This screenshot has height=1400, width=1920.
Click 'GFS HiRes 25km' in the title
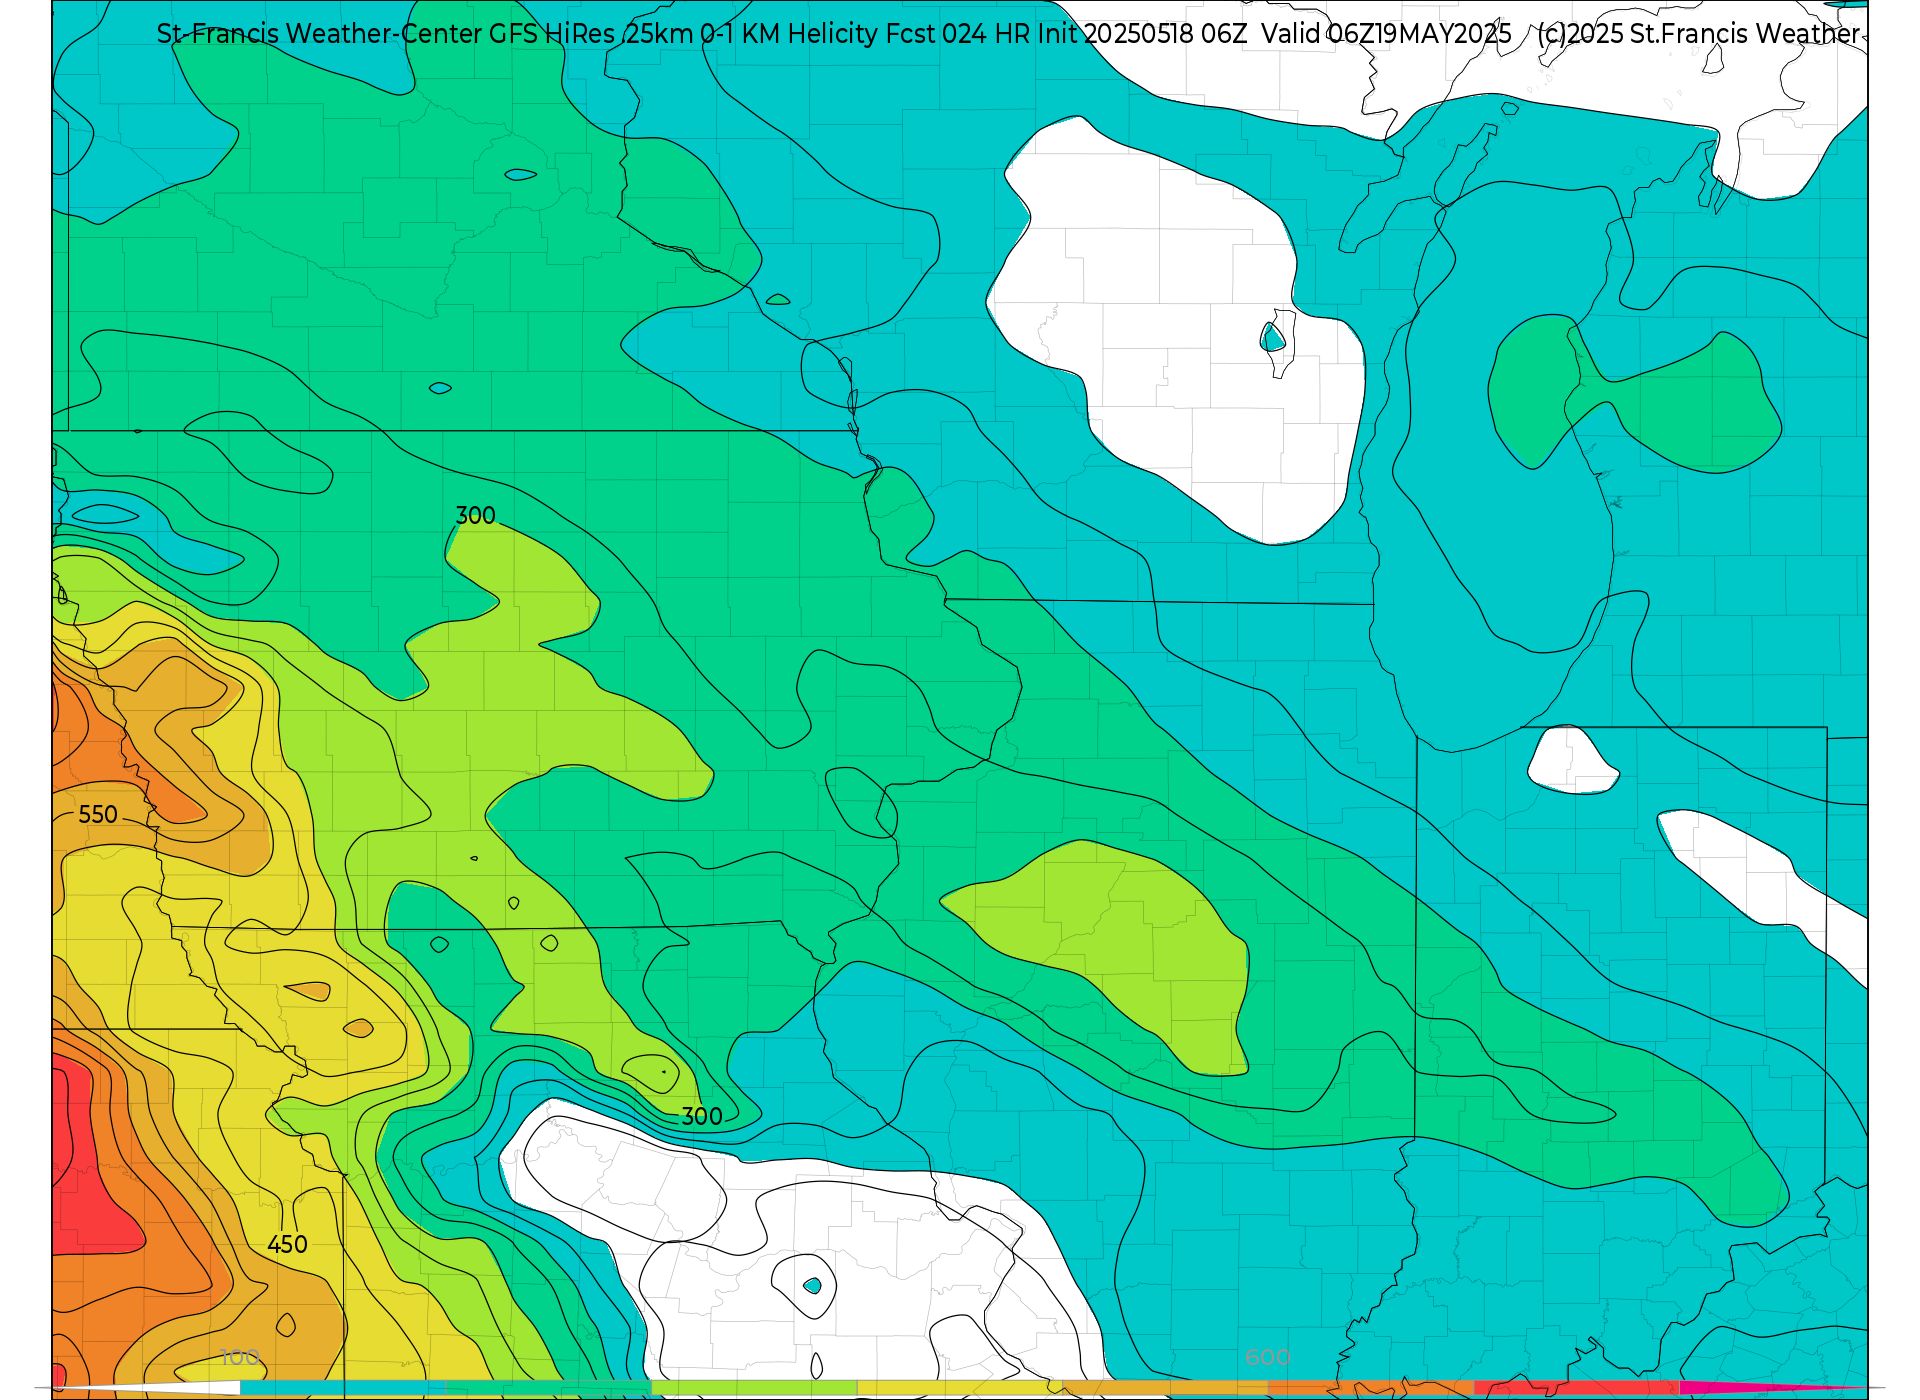pos(591,34)
